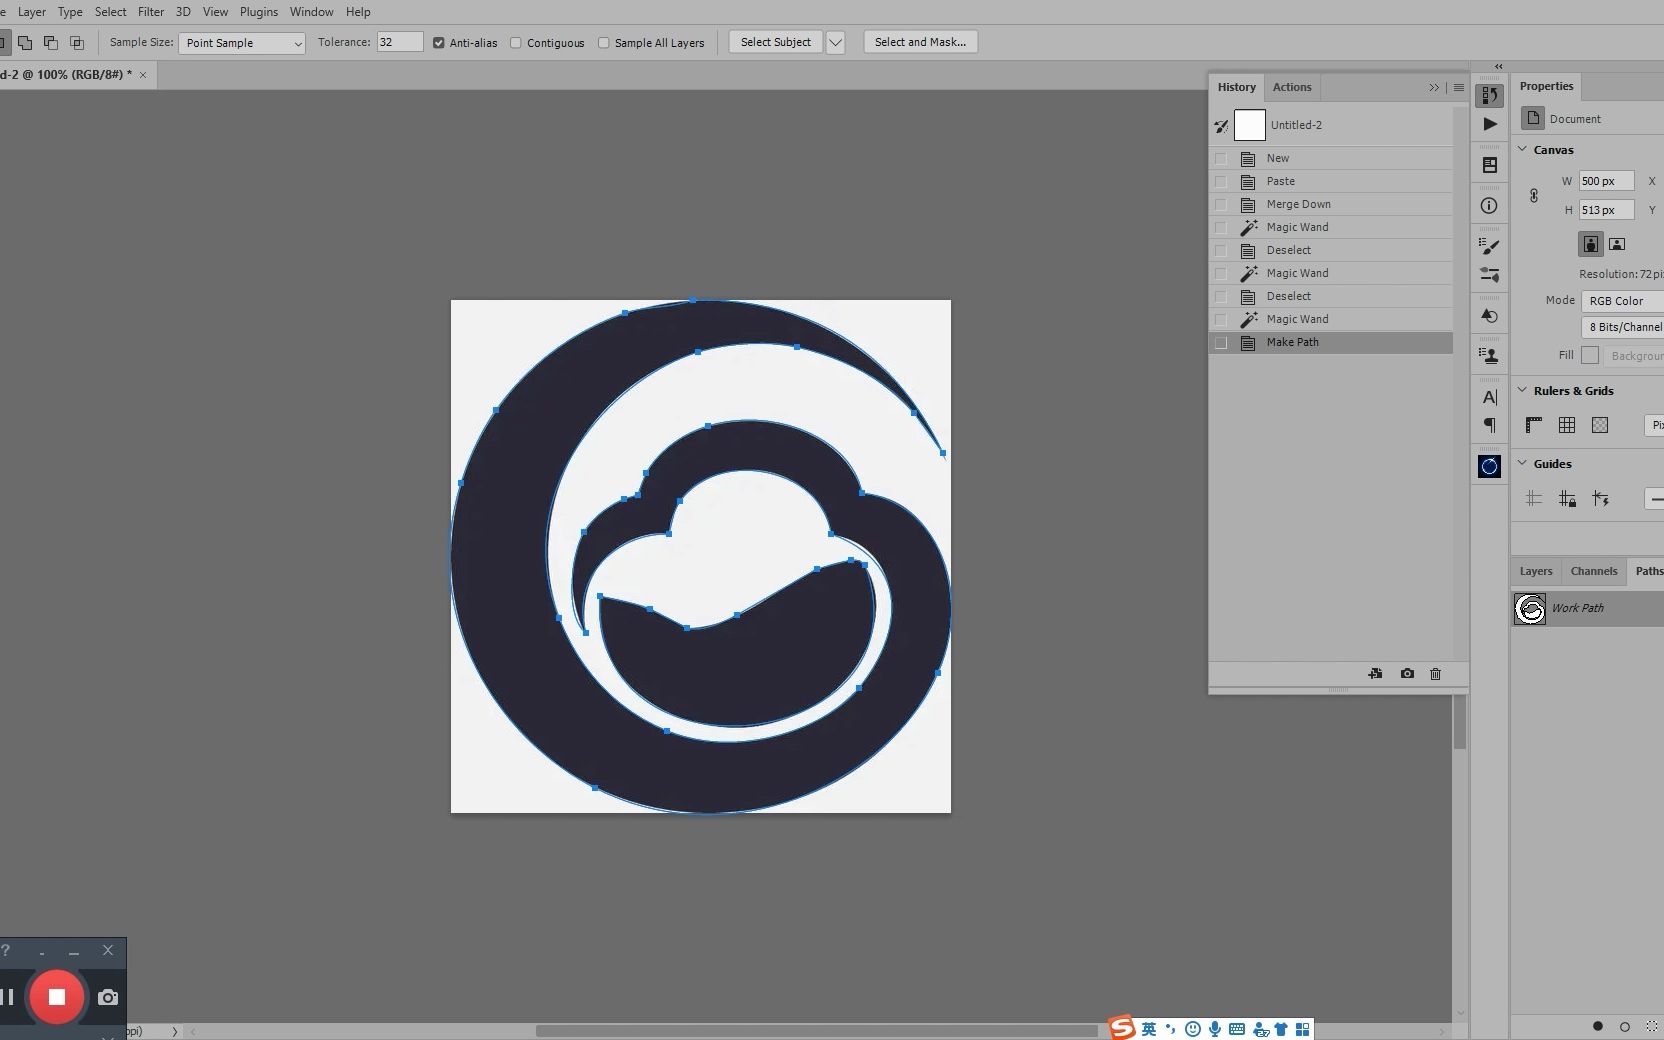
Task: Toggle grid icon in Rulers & Grids
Action: [1567, 425]
